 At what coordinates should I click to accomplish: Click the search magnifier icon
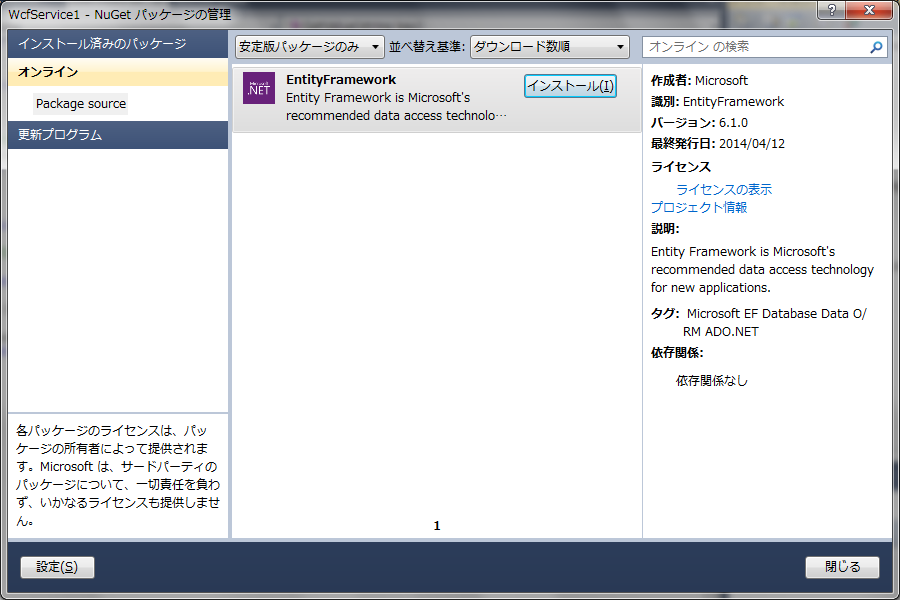[x=876, y=47]
